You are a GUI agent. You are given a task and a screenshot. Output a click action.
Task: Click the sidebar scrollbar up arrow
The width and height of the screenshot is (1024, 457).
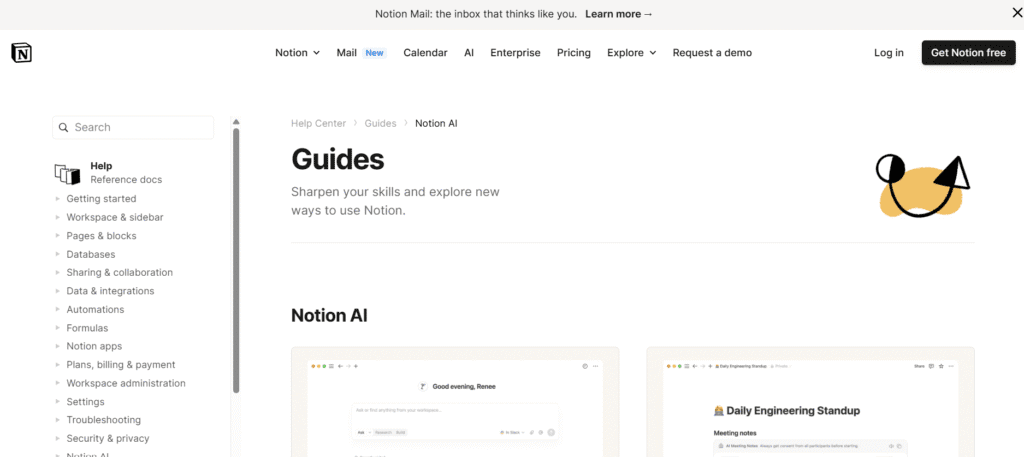(x=236, y=121)
